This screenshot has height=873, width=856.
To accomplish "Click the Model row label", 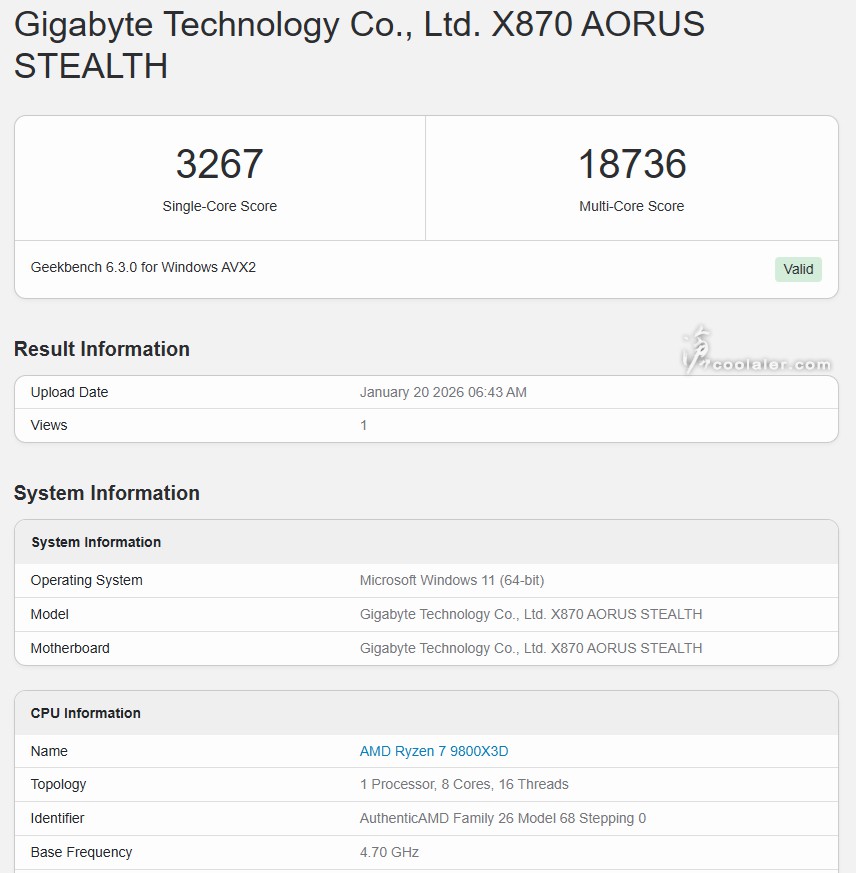I will [x=50, y=614].
